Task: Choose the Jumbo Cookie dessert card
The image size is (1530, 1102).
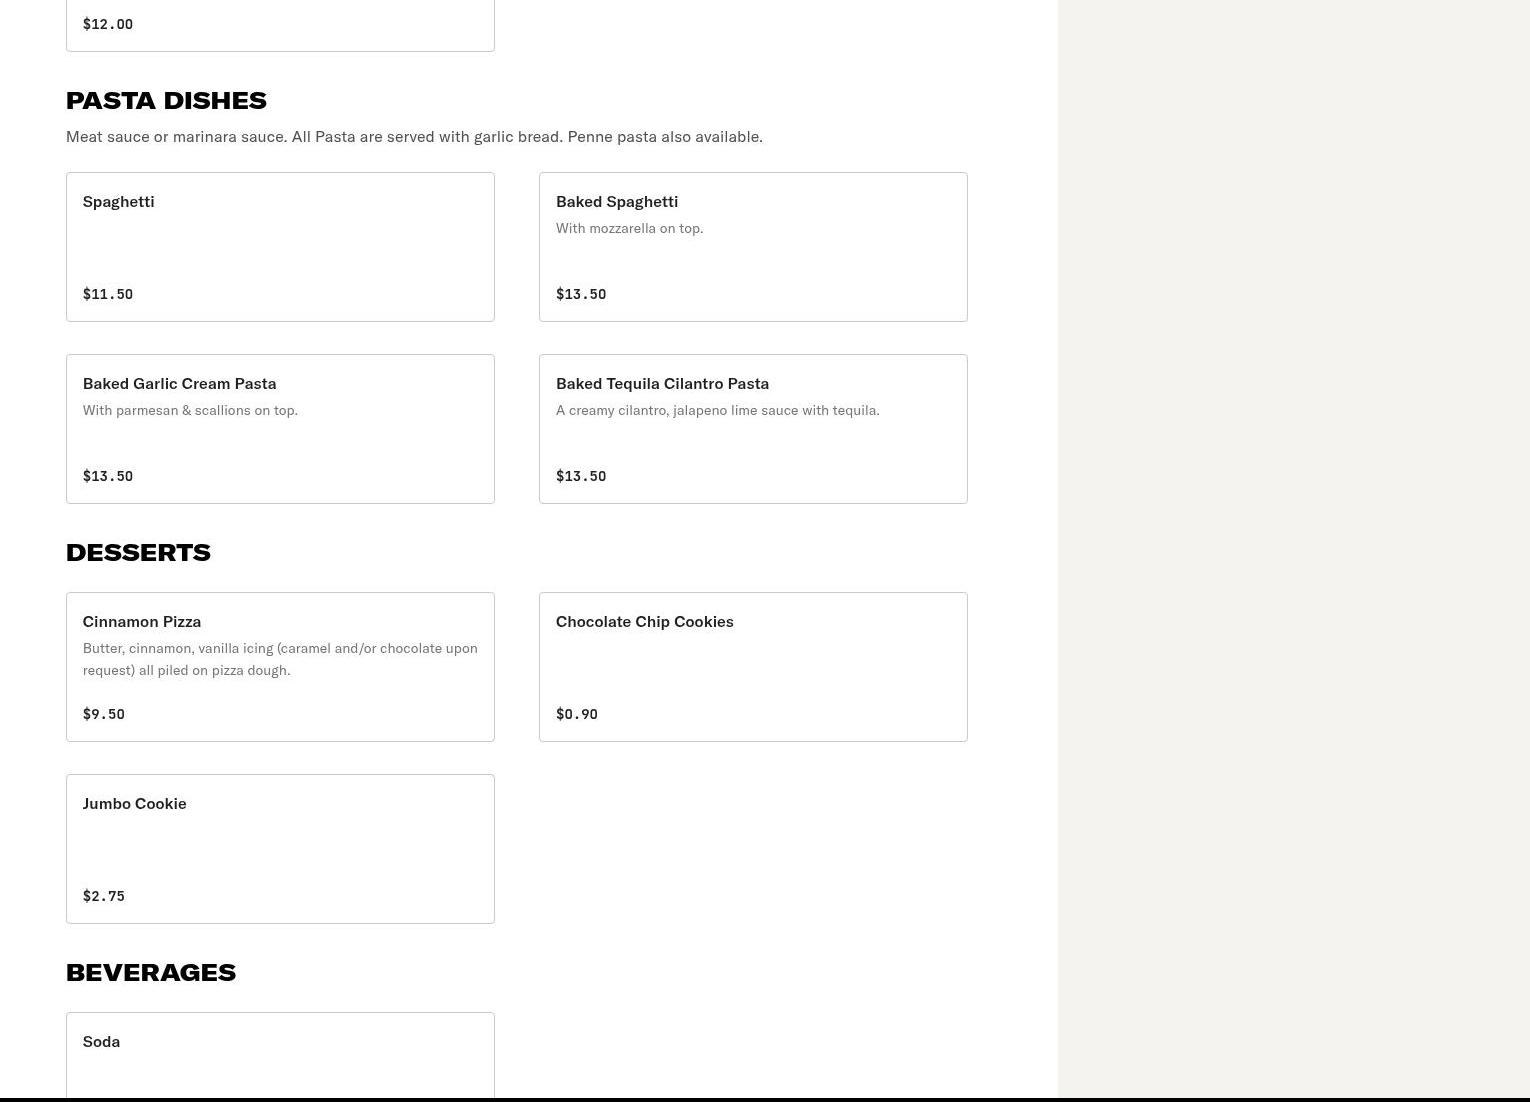Action: (280, 849)
